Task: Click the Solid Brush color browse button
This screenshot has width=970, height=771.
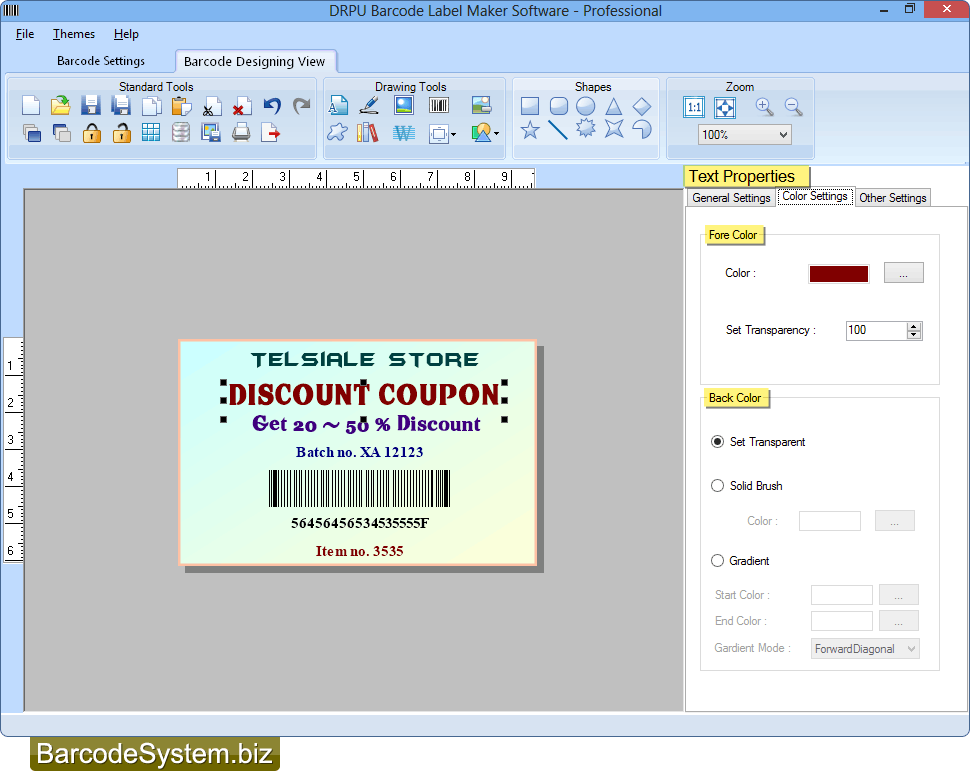Action: 895,521
